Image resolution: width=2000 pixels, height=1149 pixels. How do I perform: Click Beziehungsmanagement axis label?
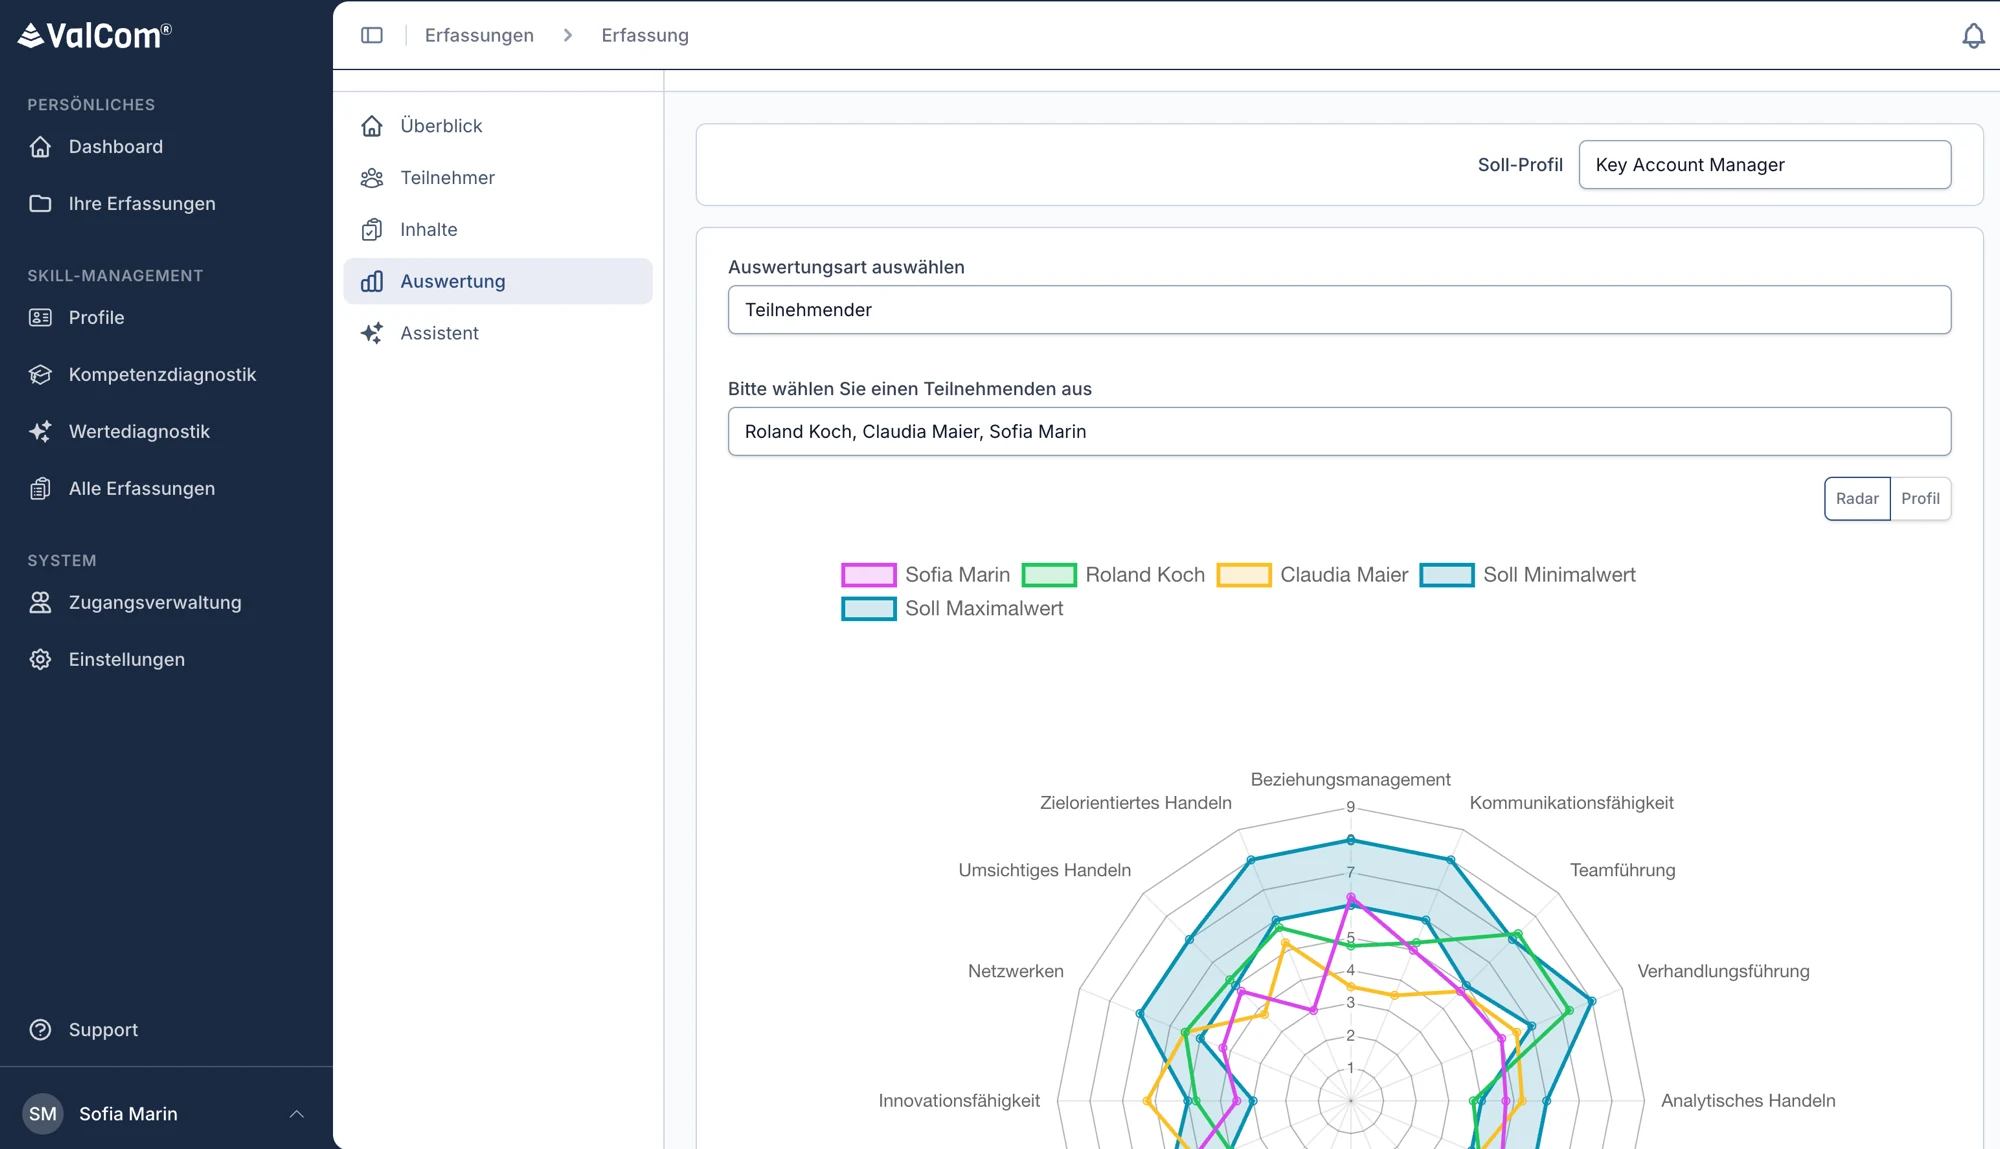click(x=1350, y=780)
